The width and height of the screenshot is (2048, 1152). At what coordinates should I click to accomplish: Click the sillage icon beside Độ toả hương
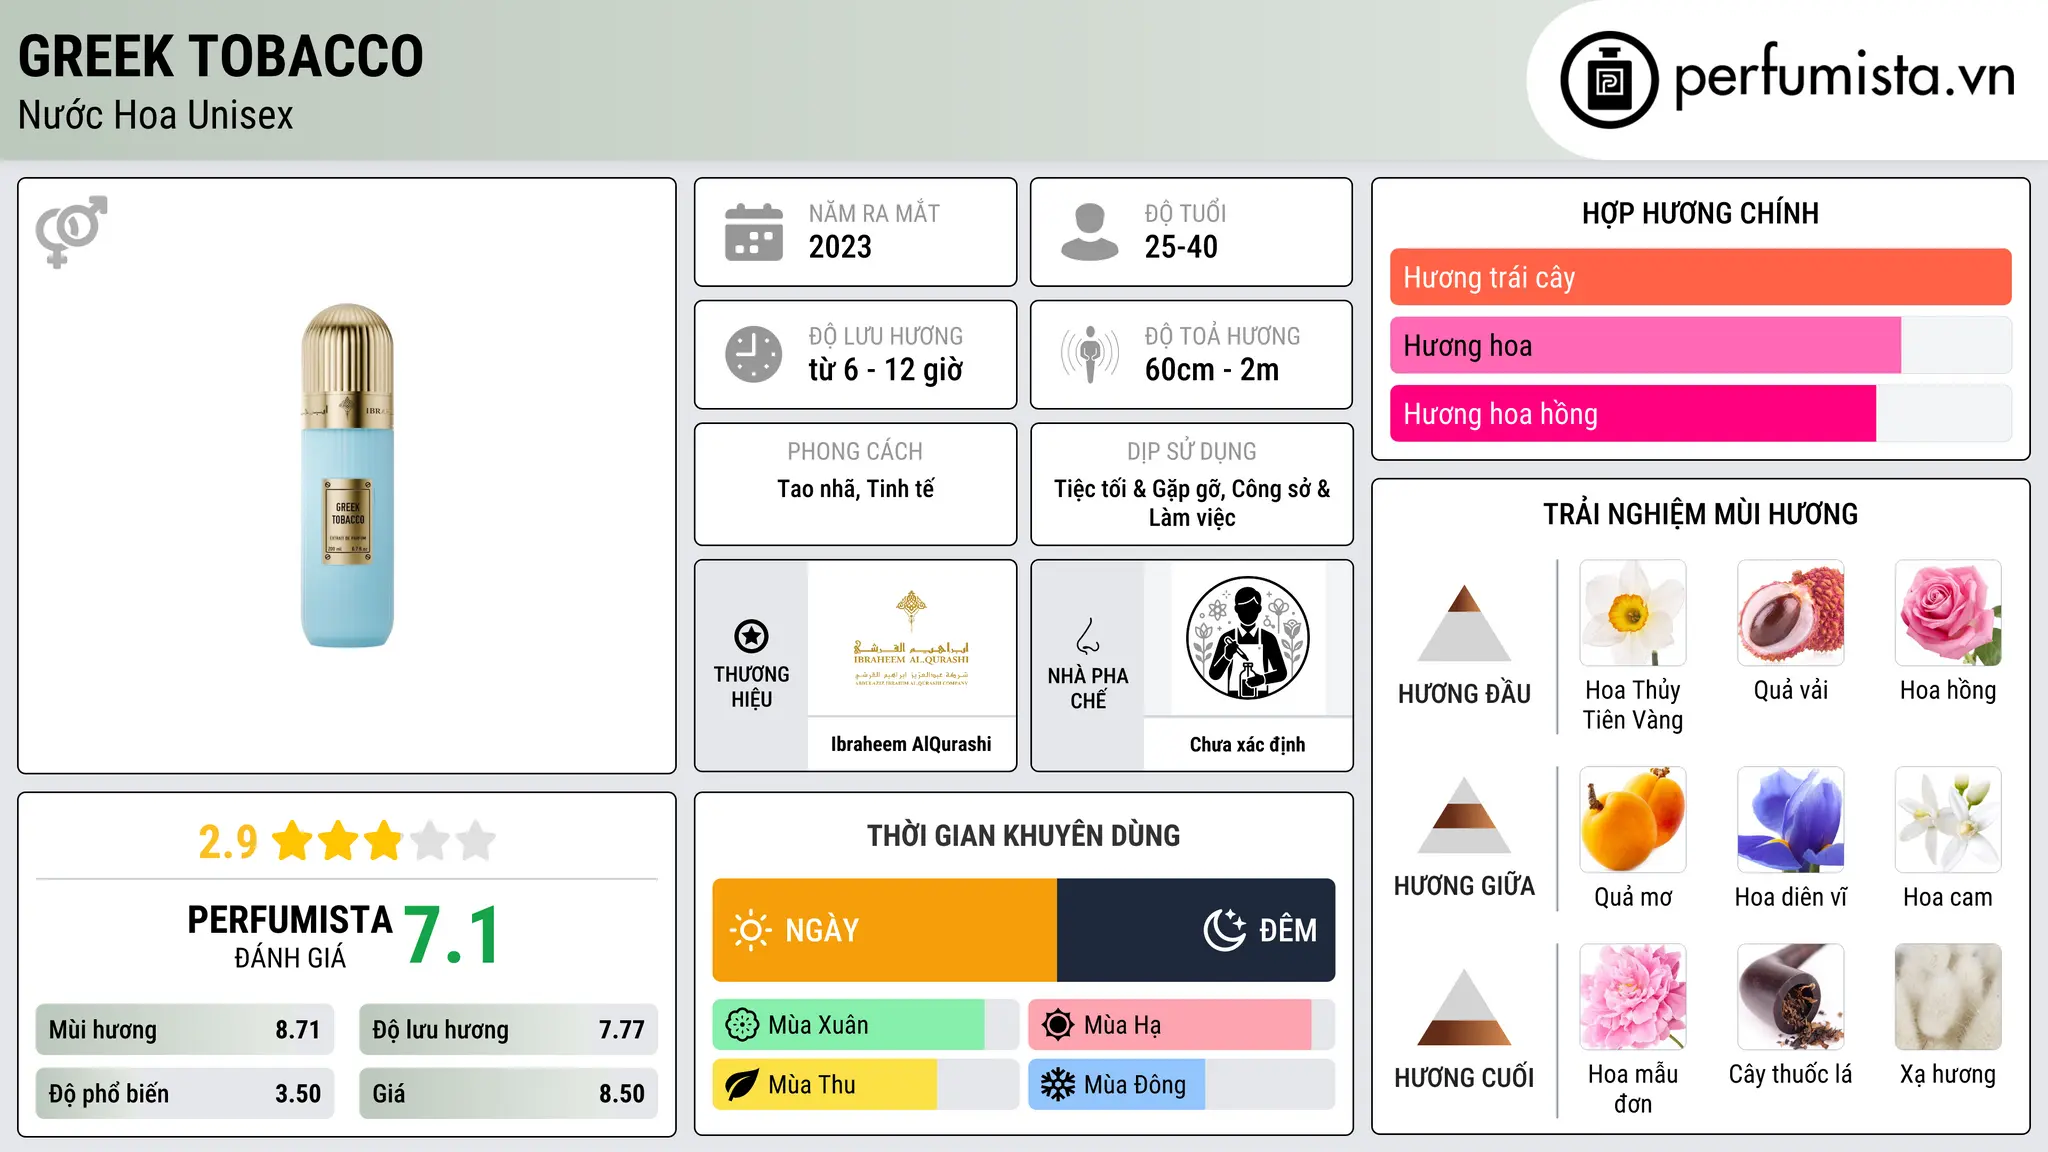[x=1089, y=354]
